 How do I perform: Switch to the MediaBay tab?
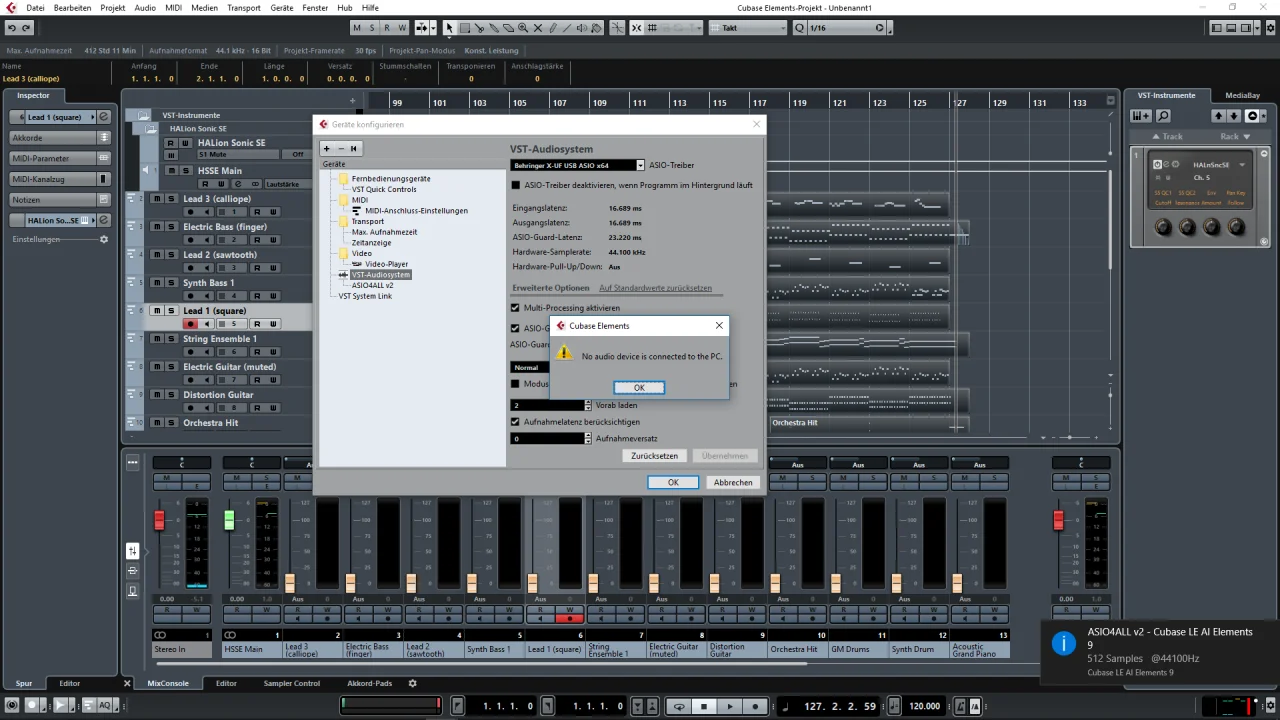[1242, 95]
